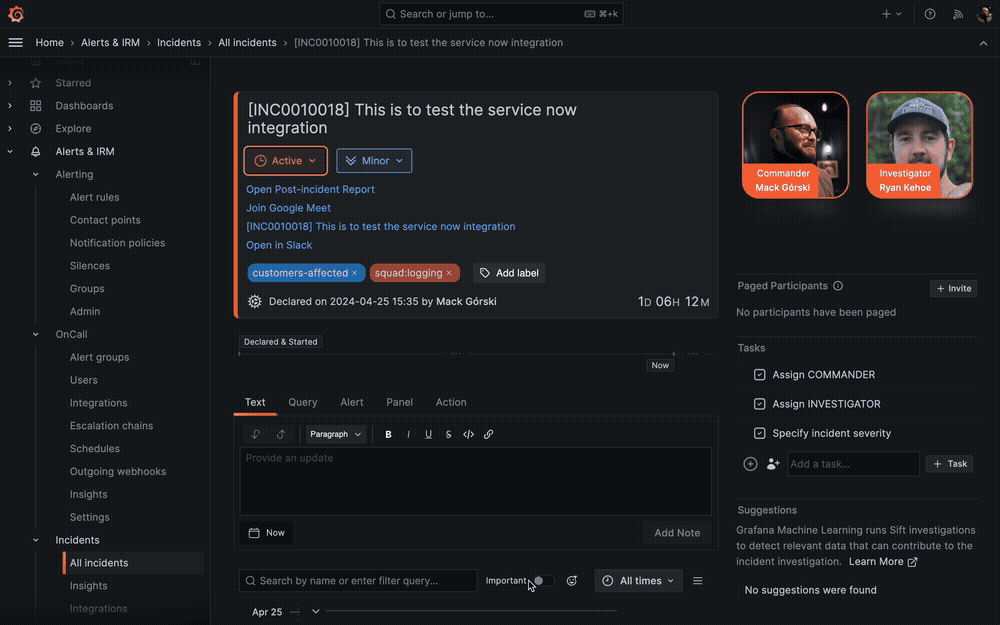Check the Assign COMMANDER task

(760, 375)
